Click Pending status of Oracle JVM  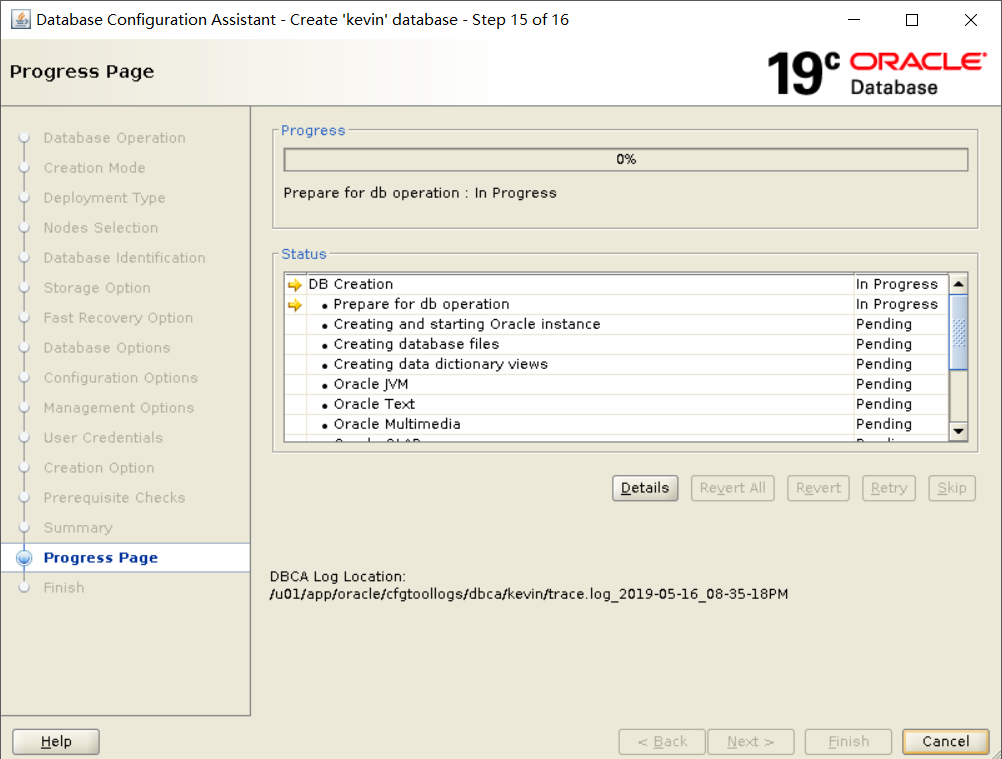tap(884, 384)
